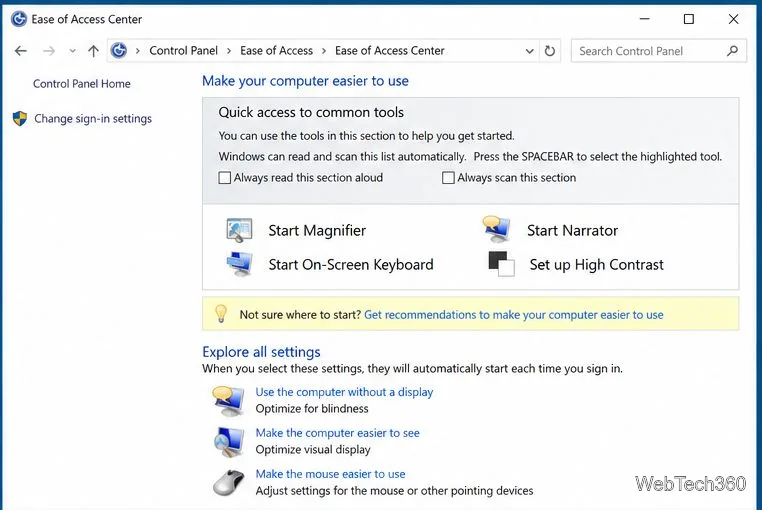
Task: Open 'Get recommendations to make your computer easier' link
Action: [x=514, y=315]
